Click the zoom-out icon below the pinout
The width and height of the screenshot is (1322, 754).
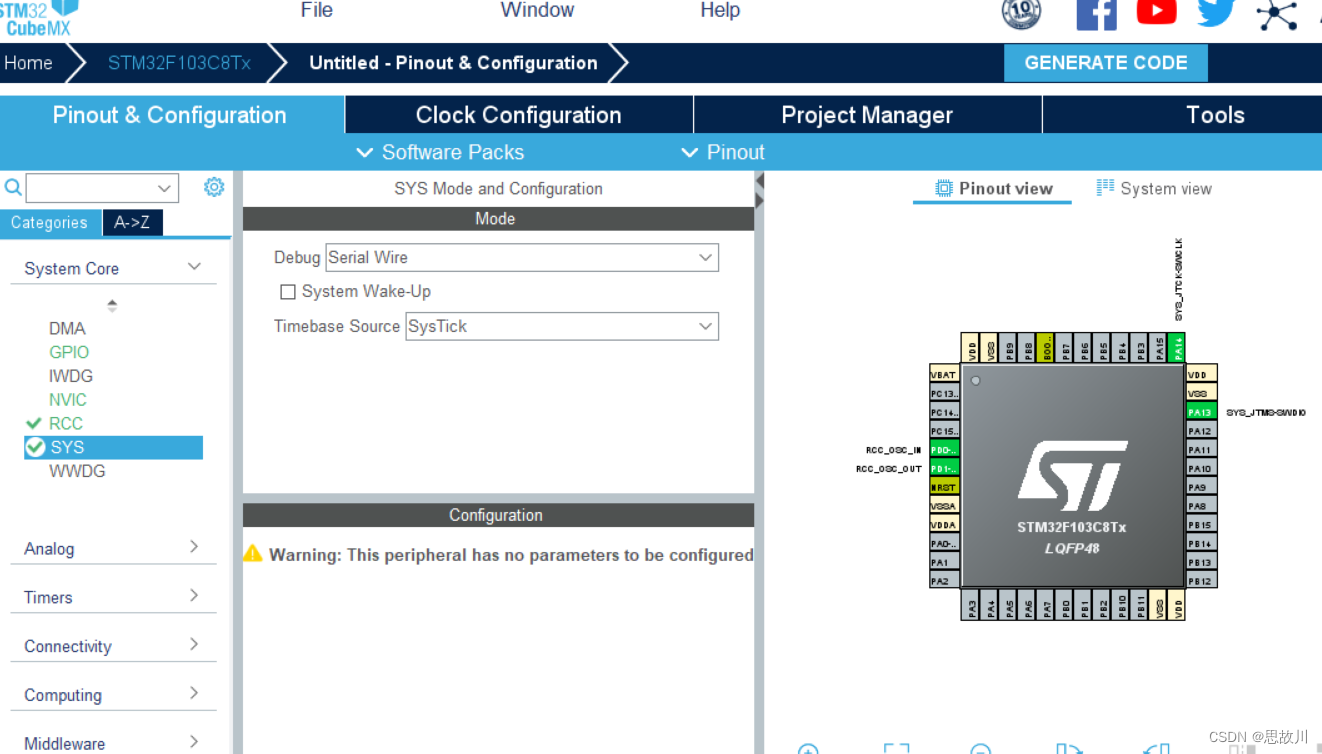point(981,750)
